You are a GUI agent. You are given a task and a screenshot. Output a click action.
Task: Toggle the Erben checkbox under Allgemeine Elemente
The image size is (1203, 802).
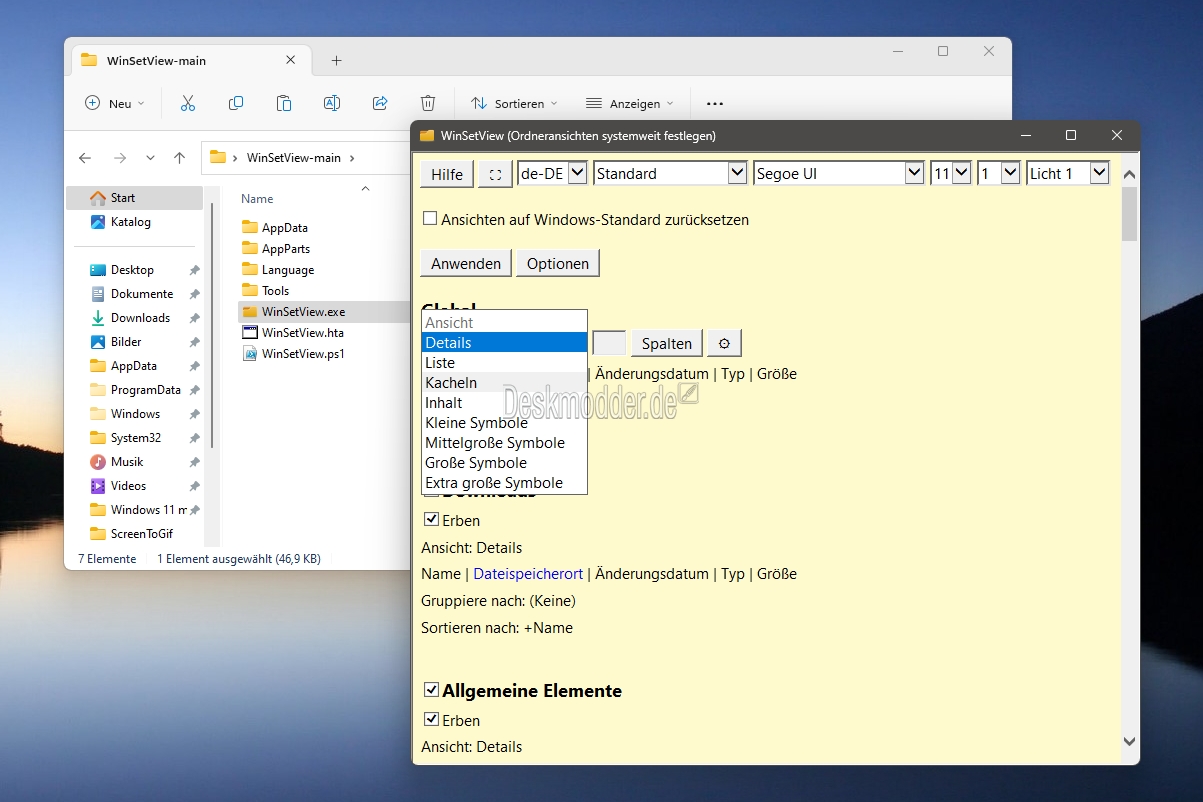point(431,719)
